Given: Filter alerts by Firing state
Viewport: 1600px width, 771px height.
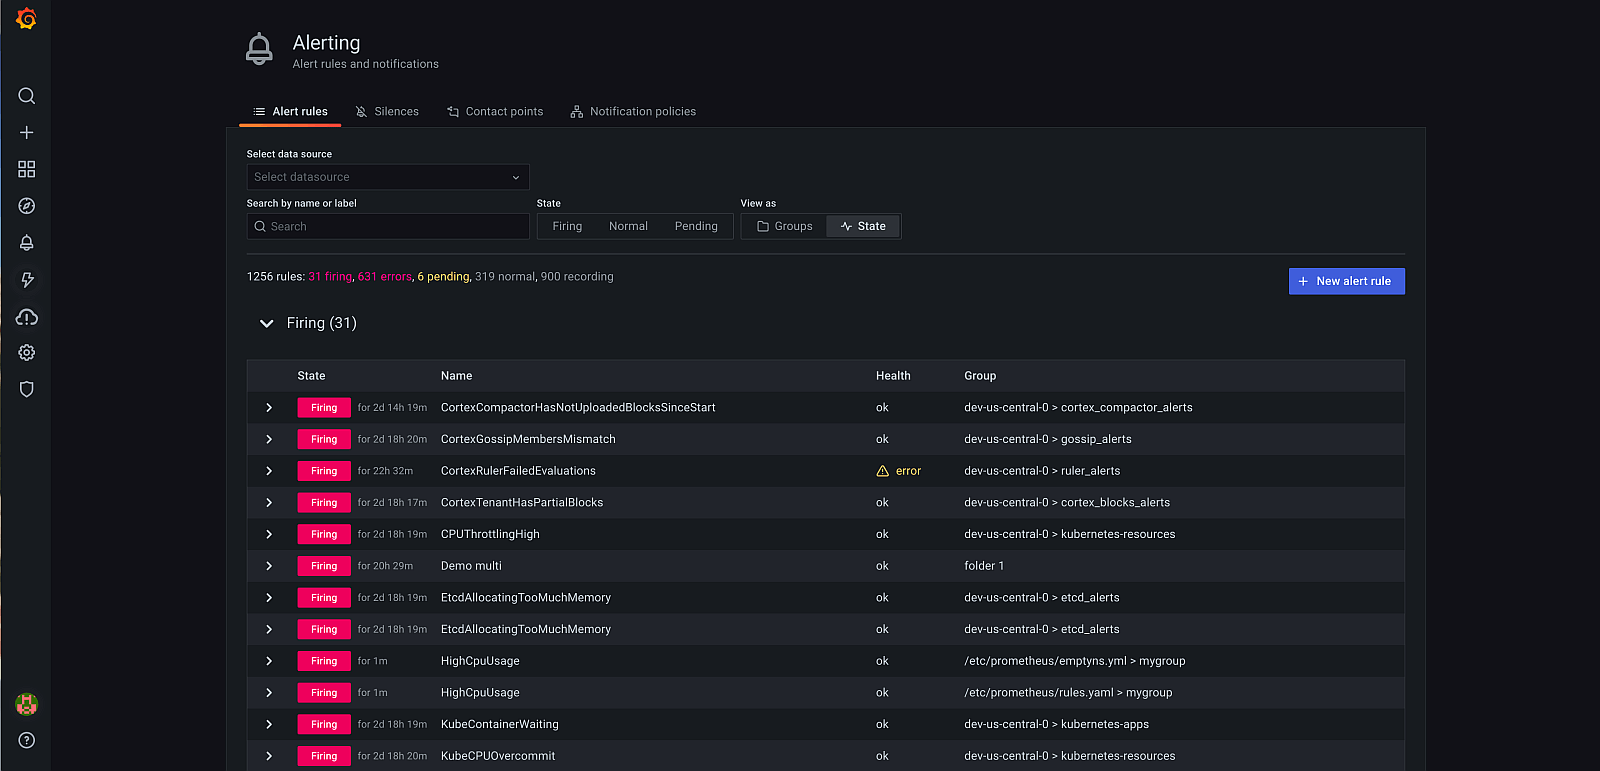Looking at the screenshot, I should pos(567,226).
